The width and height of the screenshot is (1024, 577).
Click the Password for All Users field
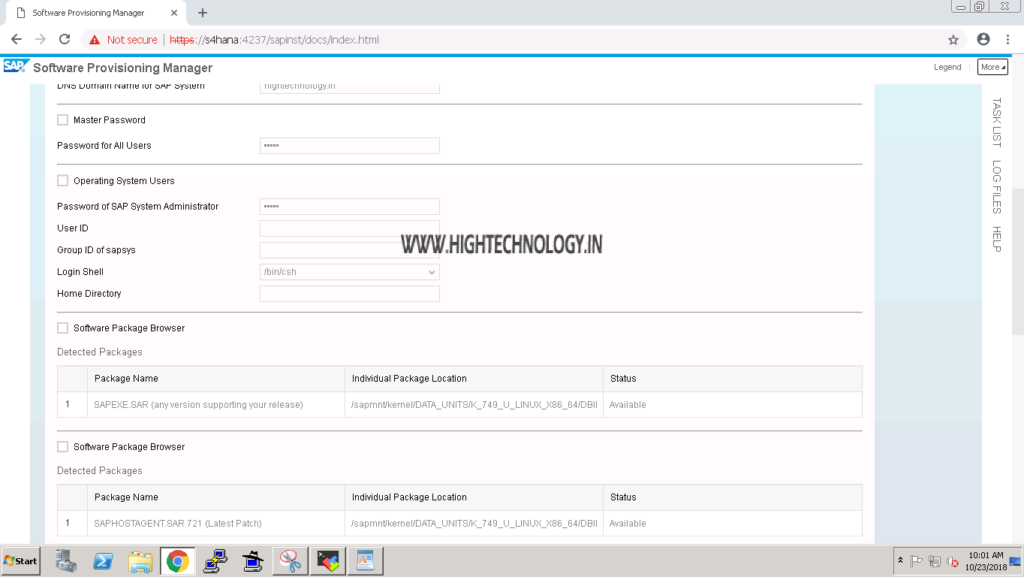349,146
